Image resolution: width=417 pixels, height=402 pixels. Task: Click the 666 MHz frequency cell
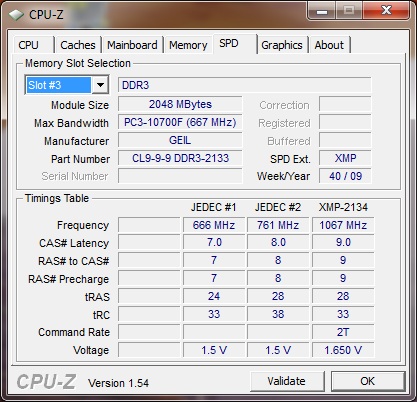tap(214, 225)
